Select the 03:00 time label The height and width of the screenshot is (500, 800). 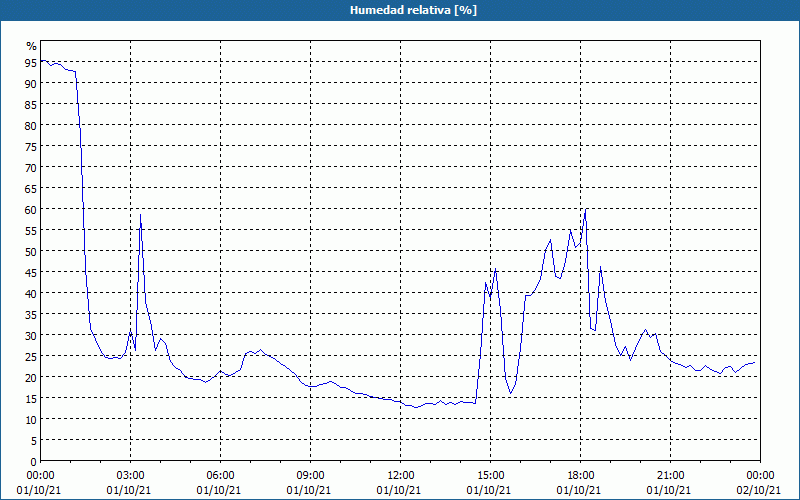click(x=131, y=476)
